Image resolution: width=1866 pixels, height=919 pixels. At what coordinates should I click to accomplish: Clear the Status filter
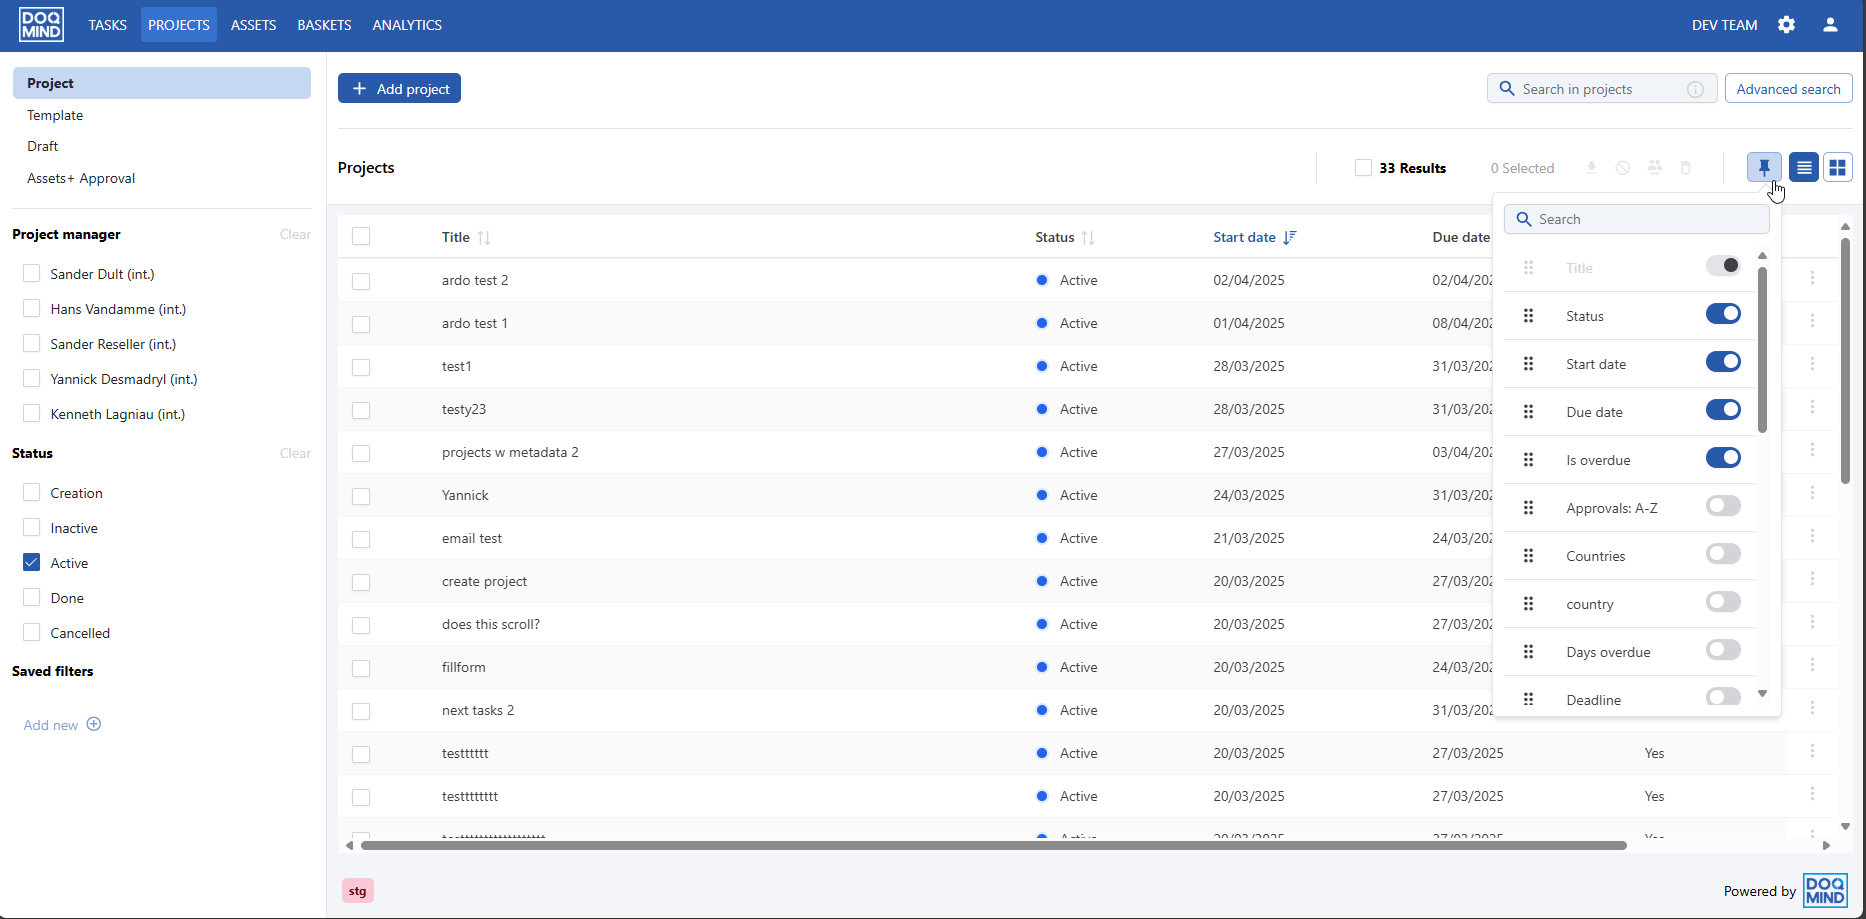pos(295,453)
